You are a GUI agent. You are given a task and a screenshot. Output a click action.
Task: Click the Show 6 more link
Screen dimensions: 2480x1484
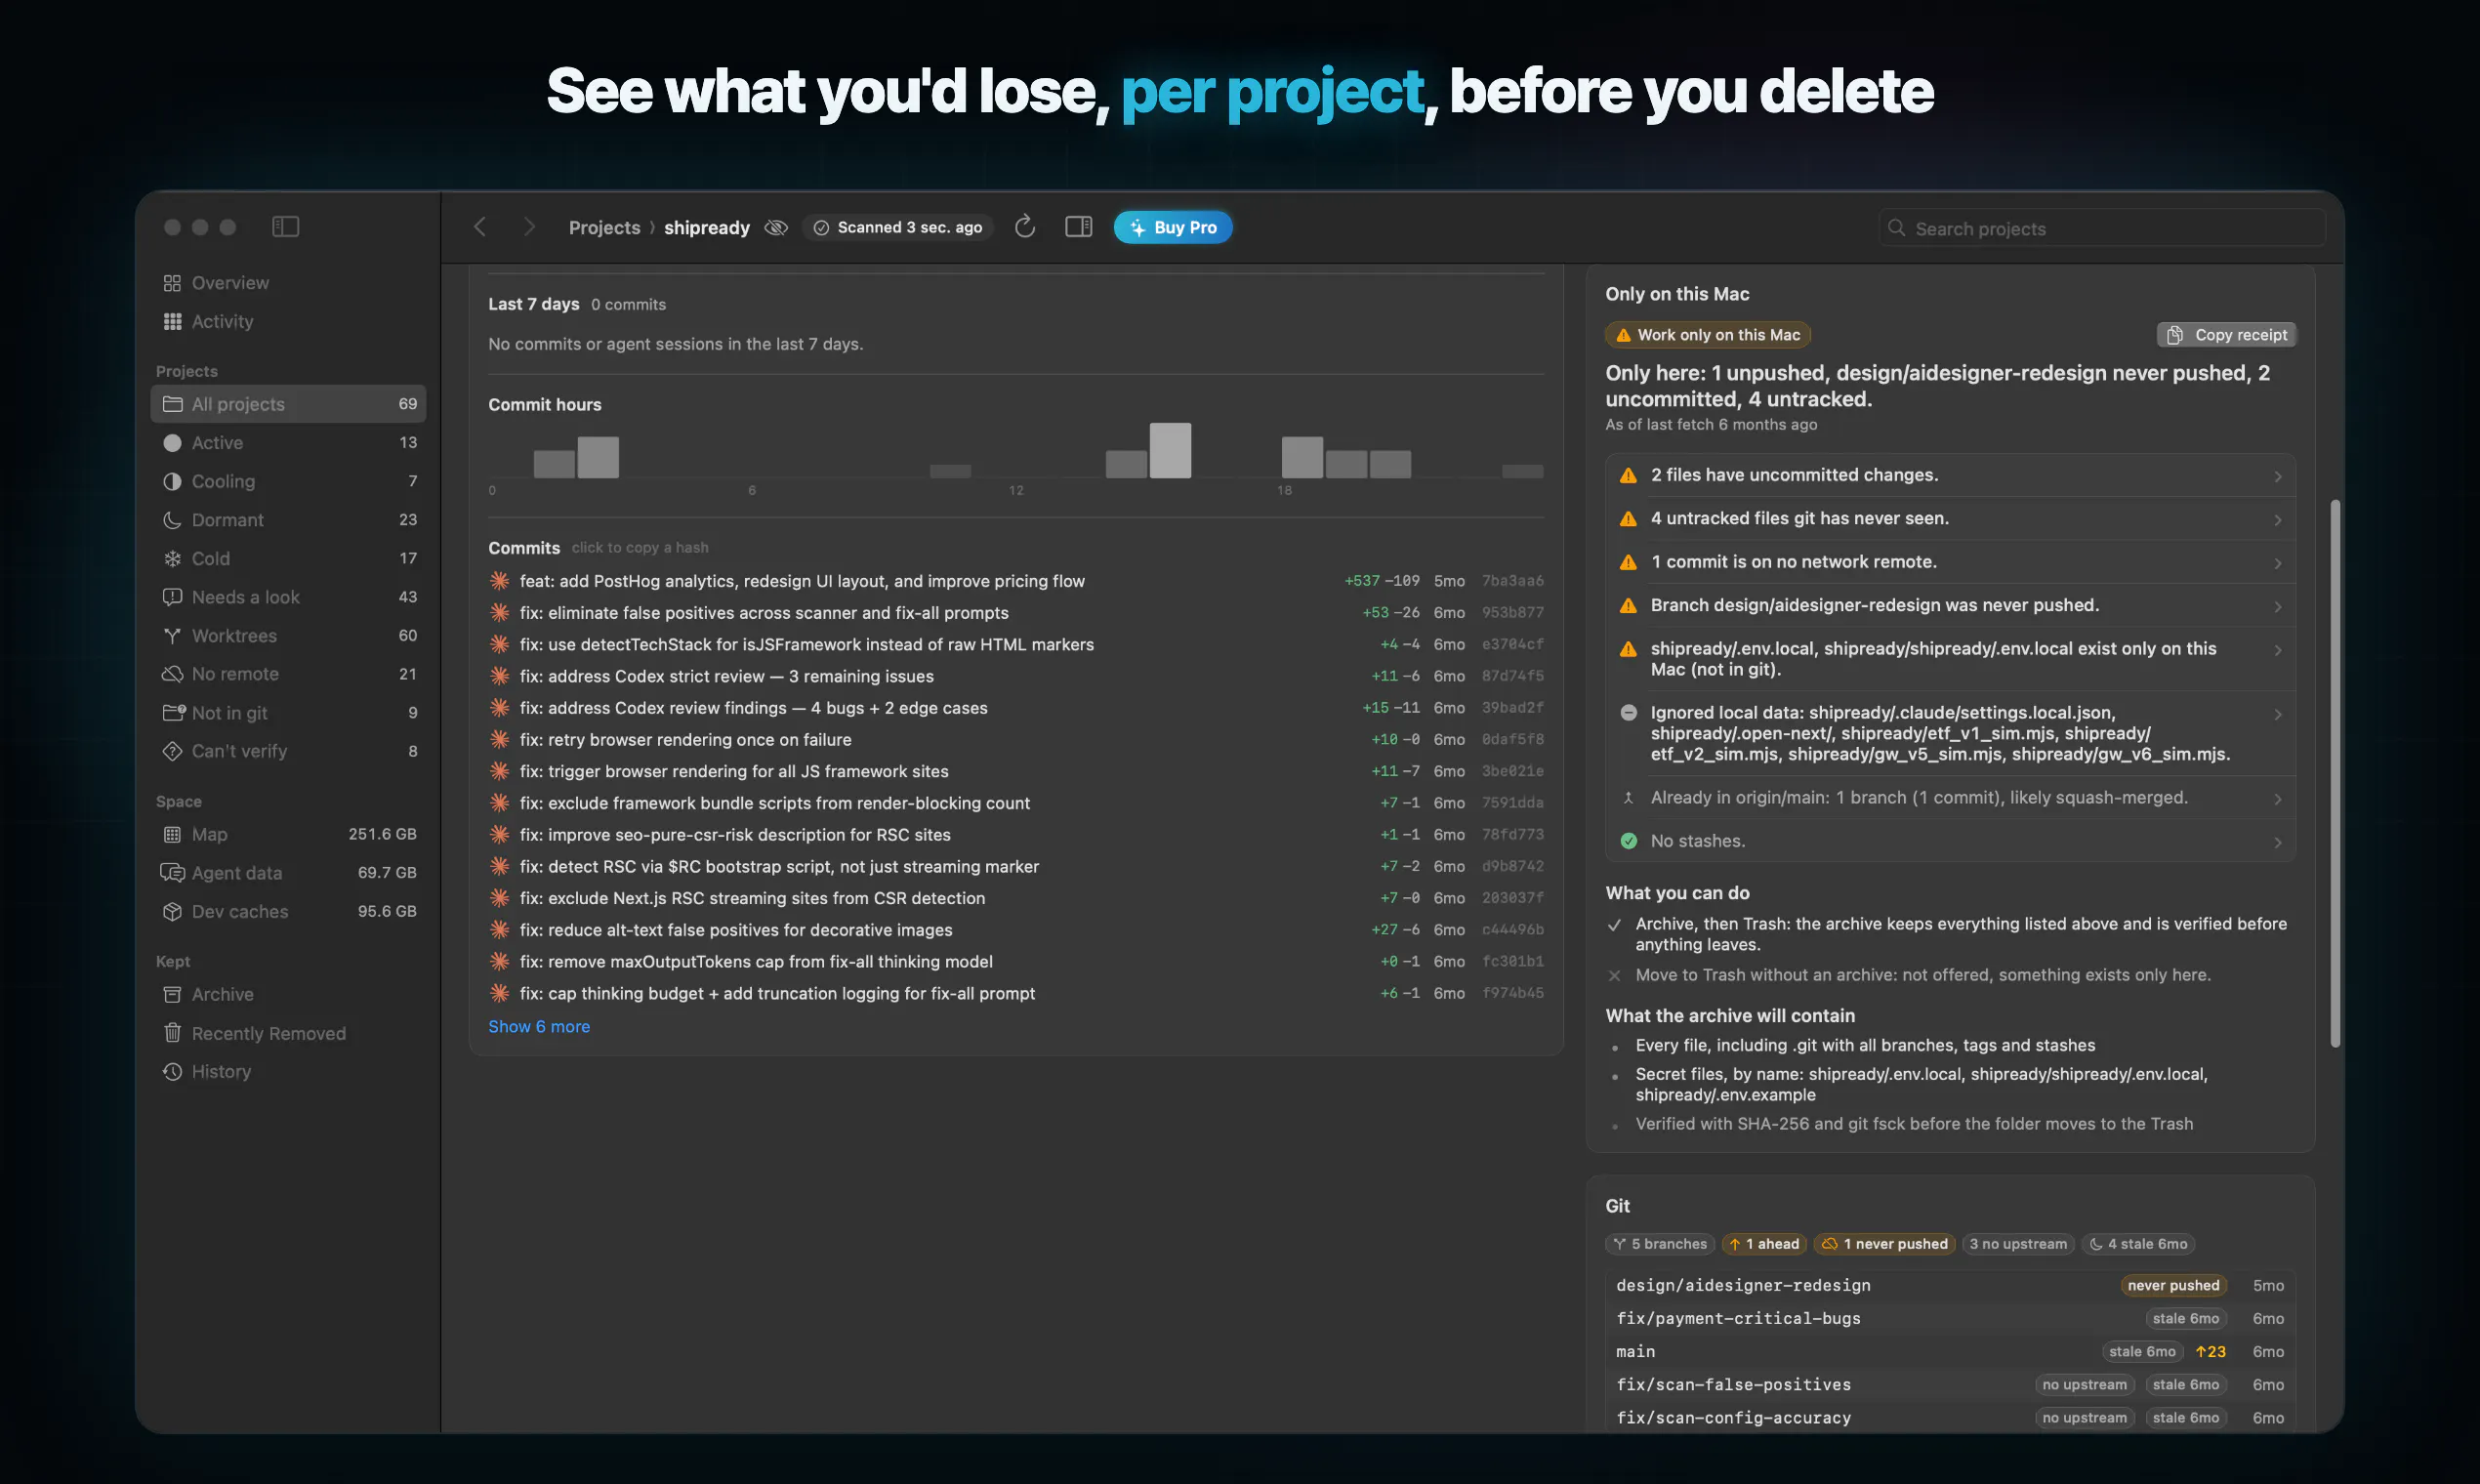pos(539,1026)
